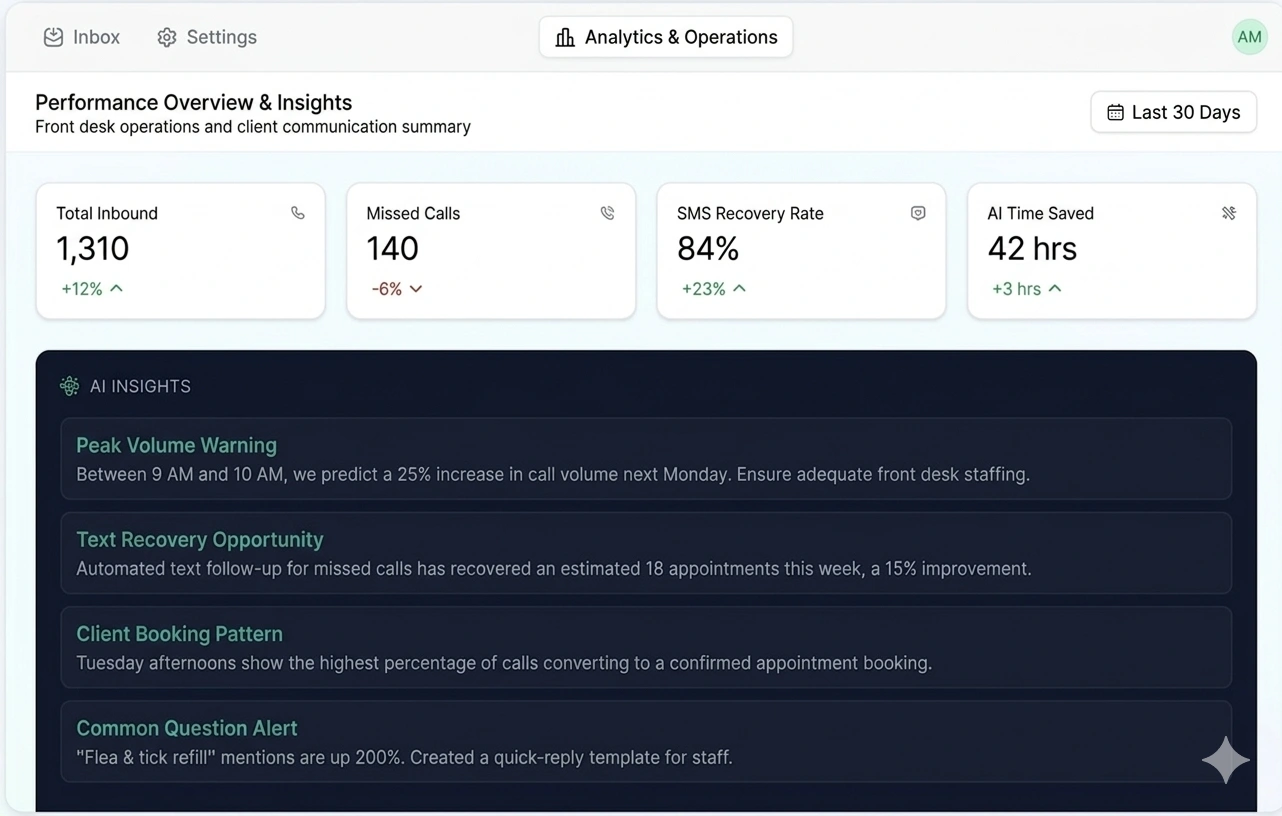The height and width of the screenshot is (816, 1282).
Task: Click the phone icon on Total Inbound card
Action: (x=298, y=213)
